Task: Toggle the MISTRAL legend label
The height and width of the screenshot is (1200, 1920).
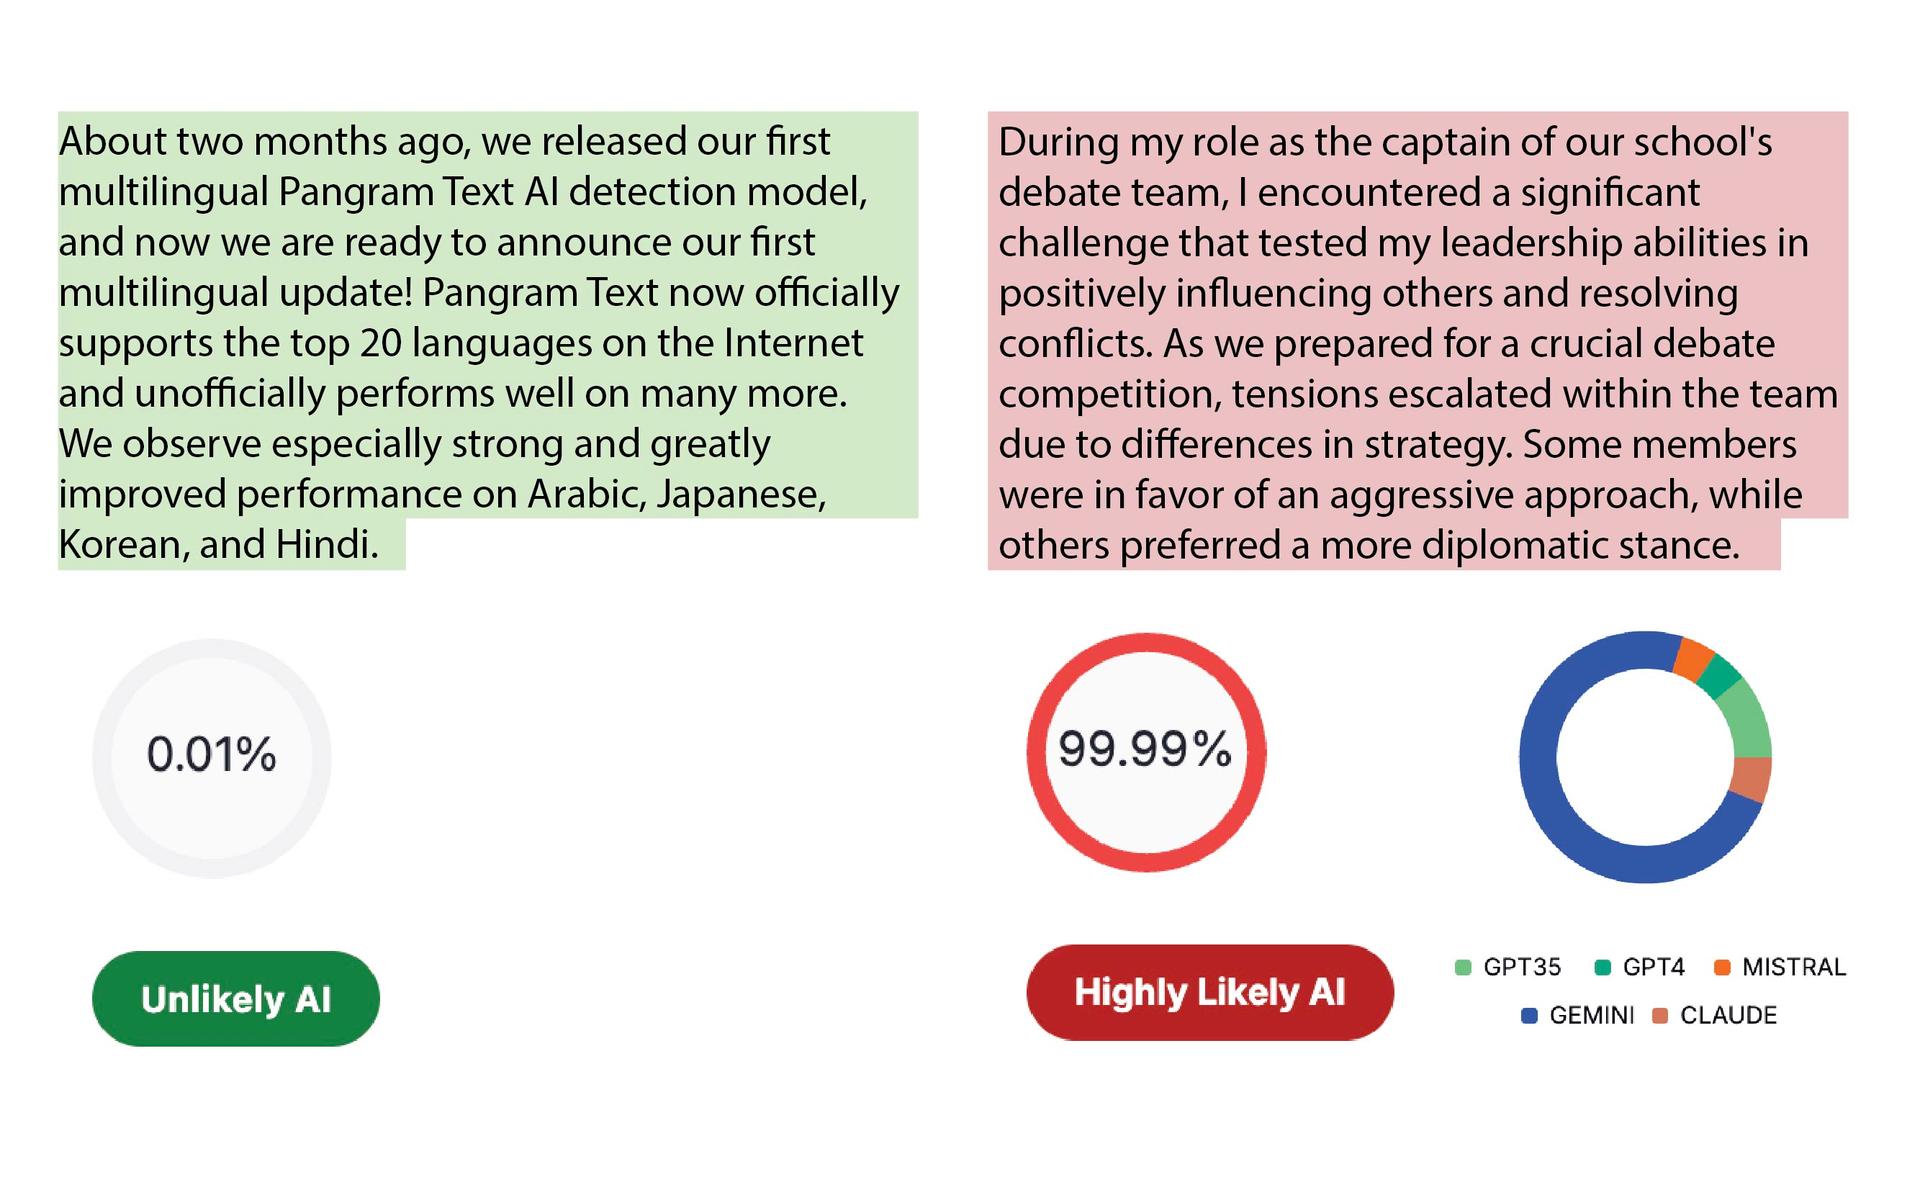Action: coord(1794,967)
